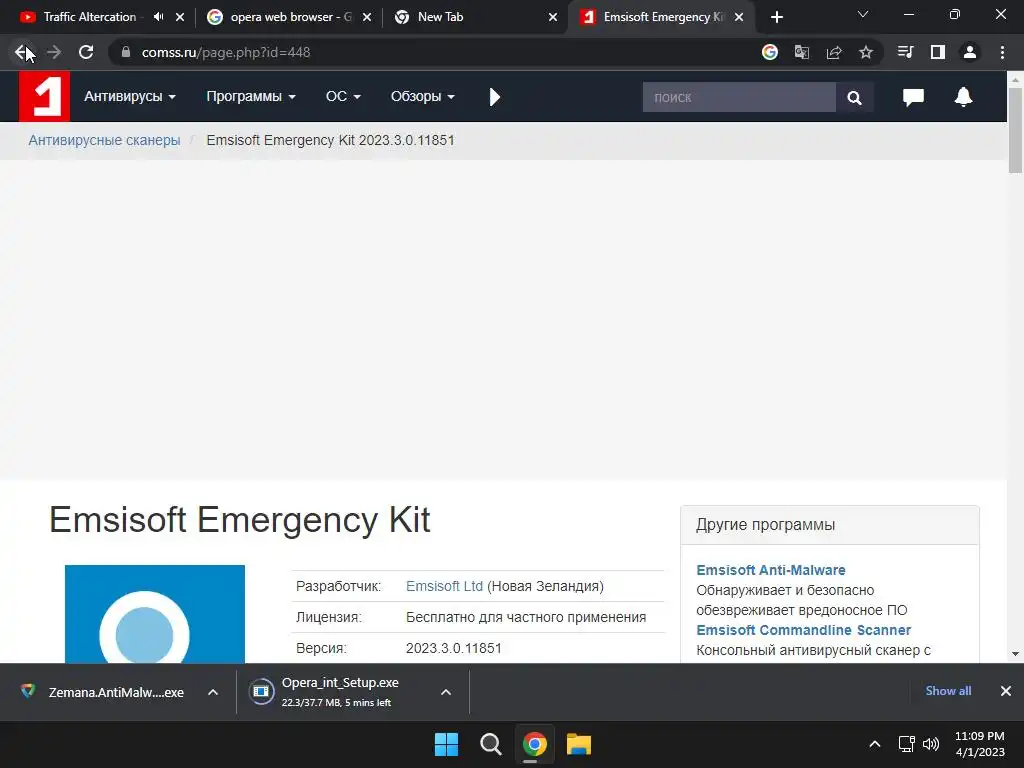1024x768 pixels.
Task: Open the Chrome profile icon
Action: tap(970, 52)
